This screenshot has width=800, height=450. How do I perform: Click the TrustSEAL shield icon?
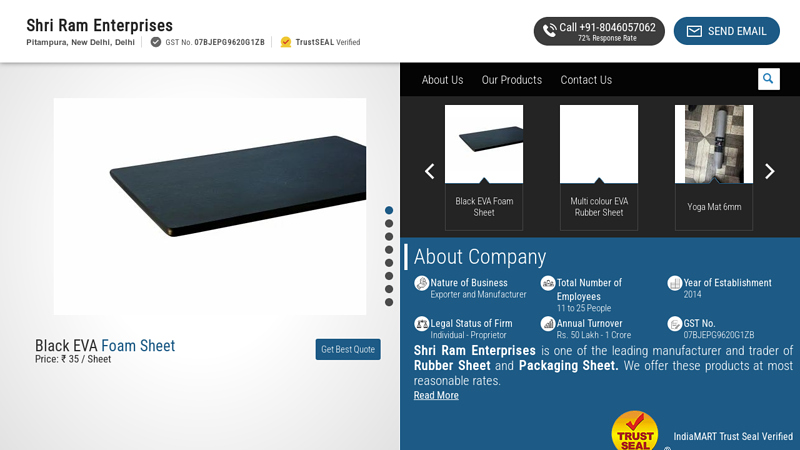tap(286, 42)
